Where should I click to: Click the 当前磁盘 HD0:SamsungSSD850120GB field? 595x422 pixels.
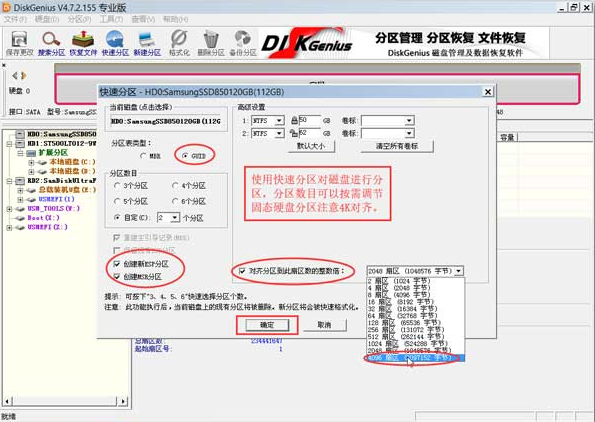(x=165, y=121)
